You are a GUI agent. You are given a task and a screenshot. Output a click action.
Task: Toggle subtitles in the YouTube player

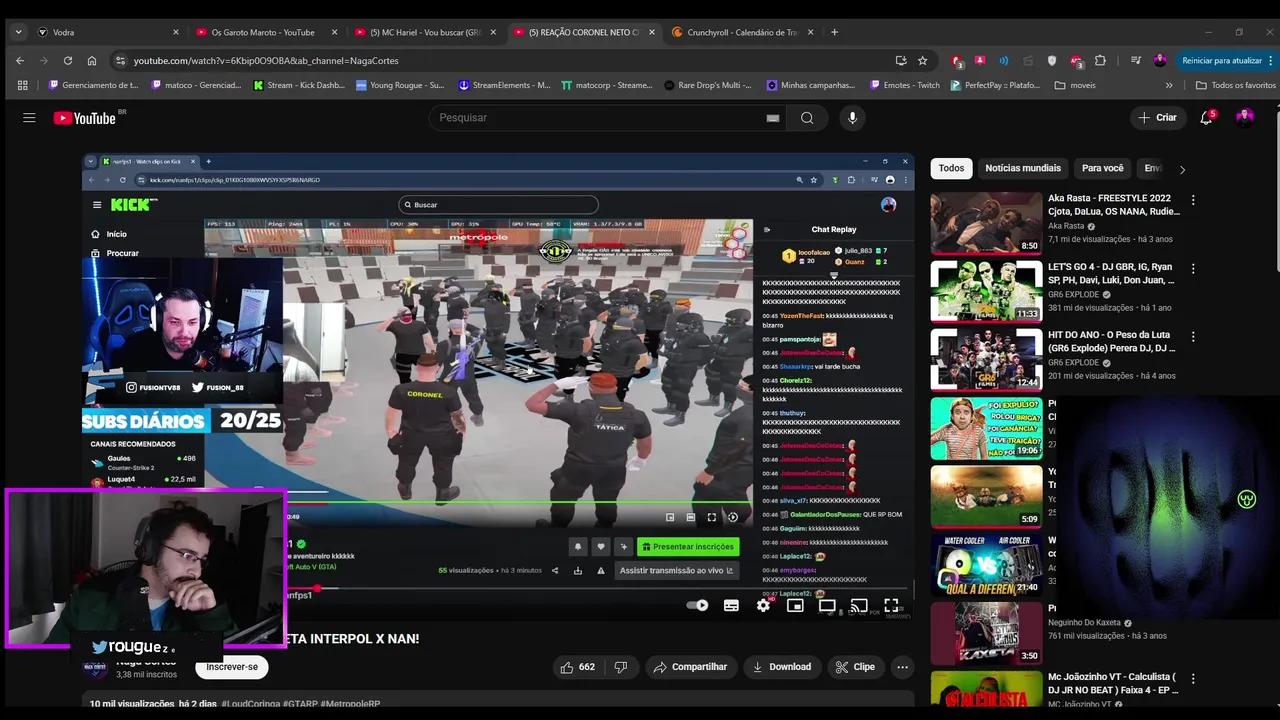(x=731, y=605)
